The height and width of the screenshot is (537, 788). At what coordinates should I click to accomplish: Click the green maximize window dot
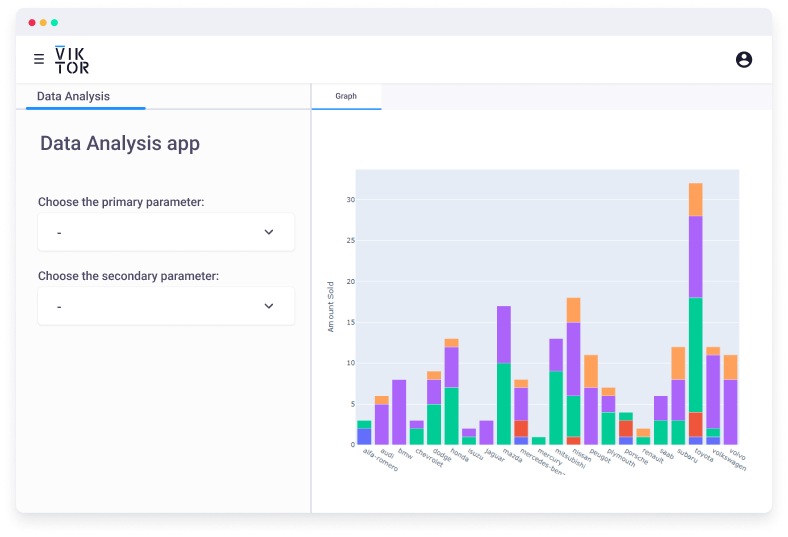[x=54, y=22]
